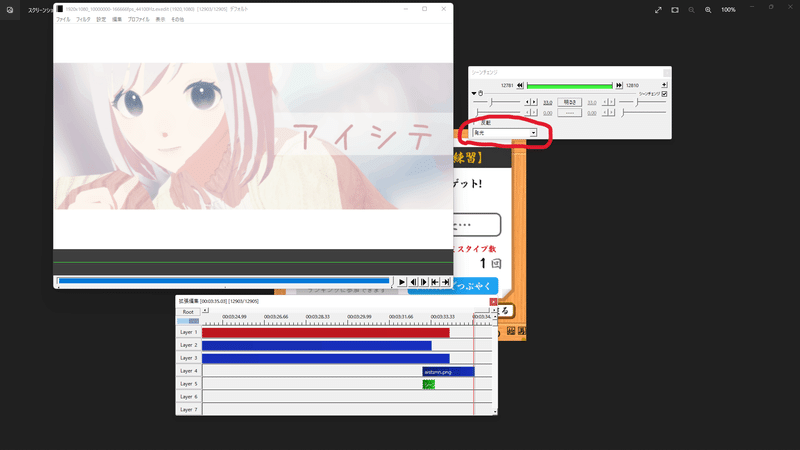Click the 100% zoom level text
Viewport: 800px width, 450px height.
(x=728, y=10)
